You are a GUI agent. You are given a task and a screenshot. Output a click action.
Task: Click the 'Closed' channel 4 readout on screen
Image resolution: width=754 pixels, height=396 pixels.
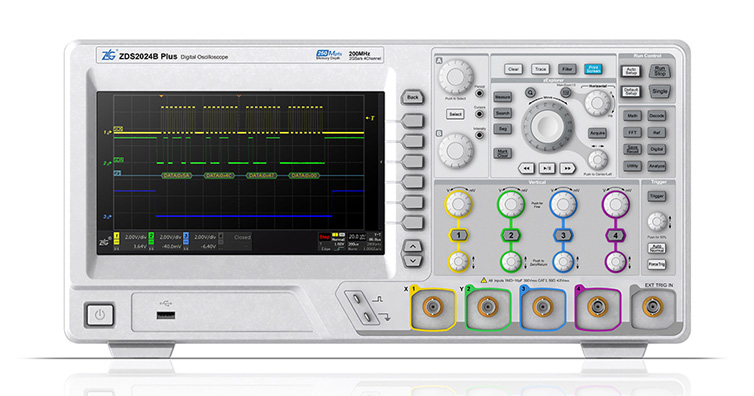242,237
